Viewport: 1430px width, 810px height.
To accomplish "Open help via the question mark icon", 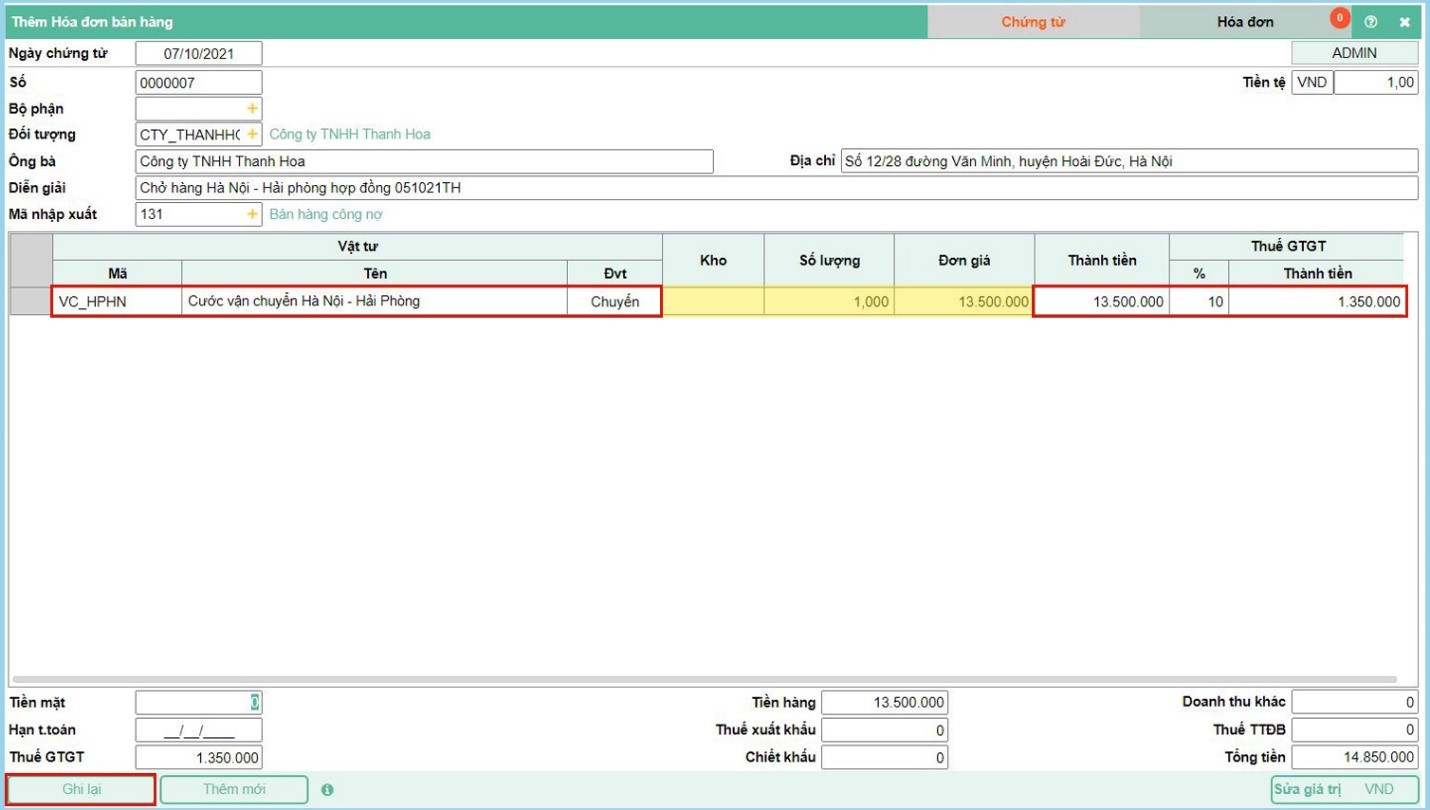I will point(1371,22).
